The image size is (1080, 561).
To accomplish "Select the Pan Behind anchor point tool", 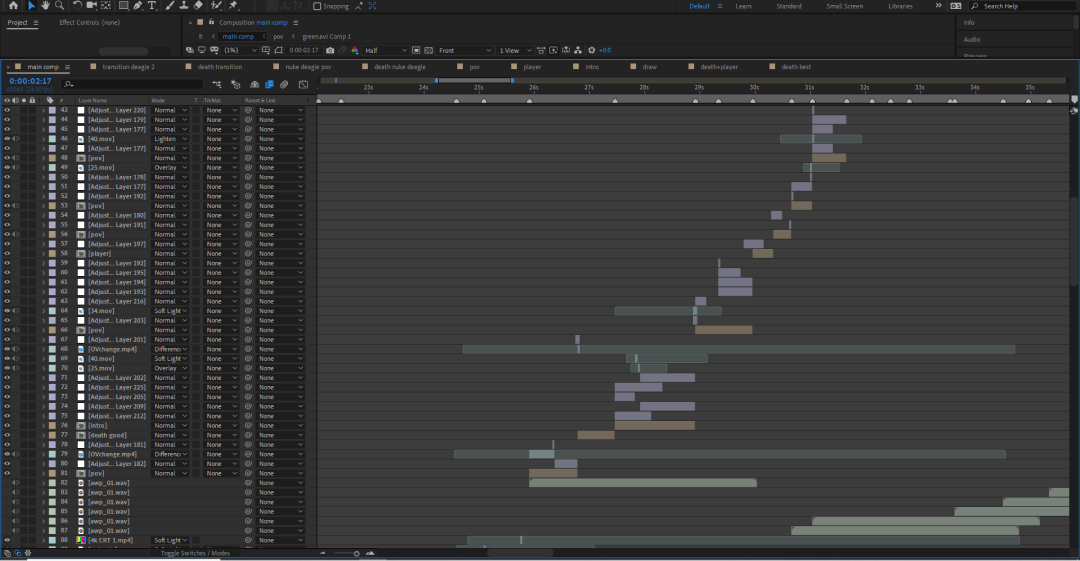I will tap(105, 6).
